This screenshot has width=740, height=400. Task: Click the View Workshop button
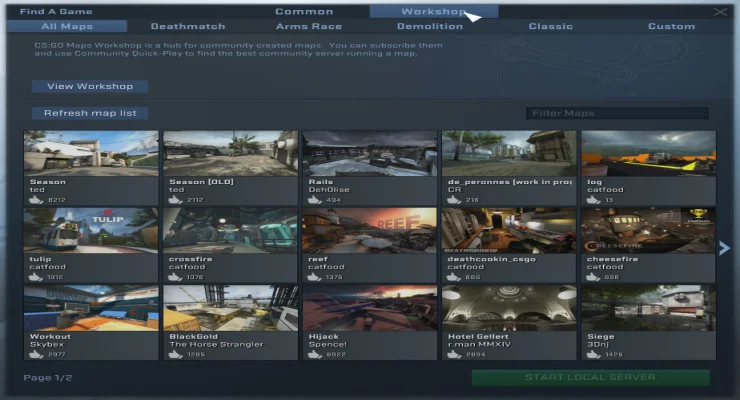[x=90, y=86]
